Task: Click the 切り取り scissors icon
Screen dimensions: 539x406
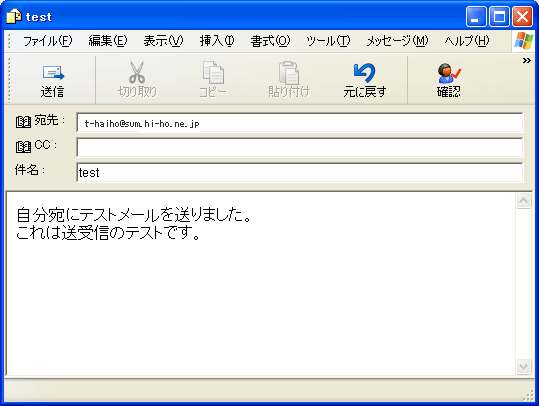Action: click(x=137, y=73)
